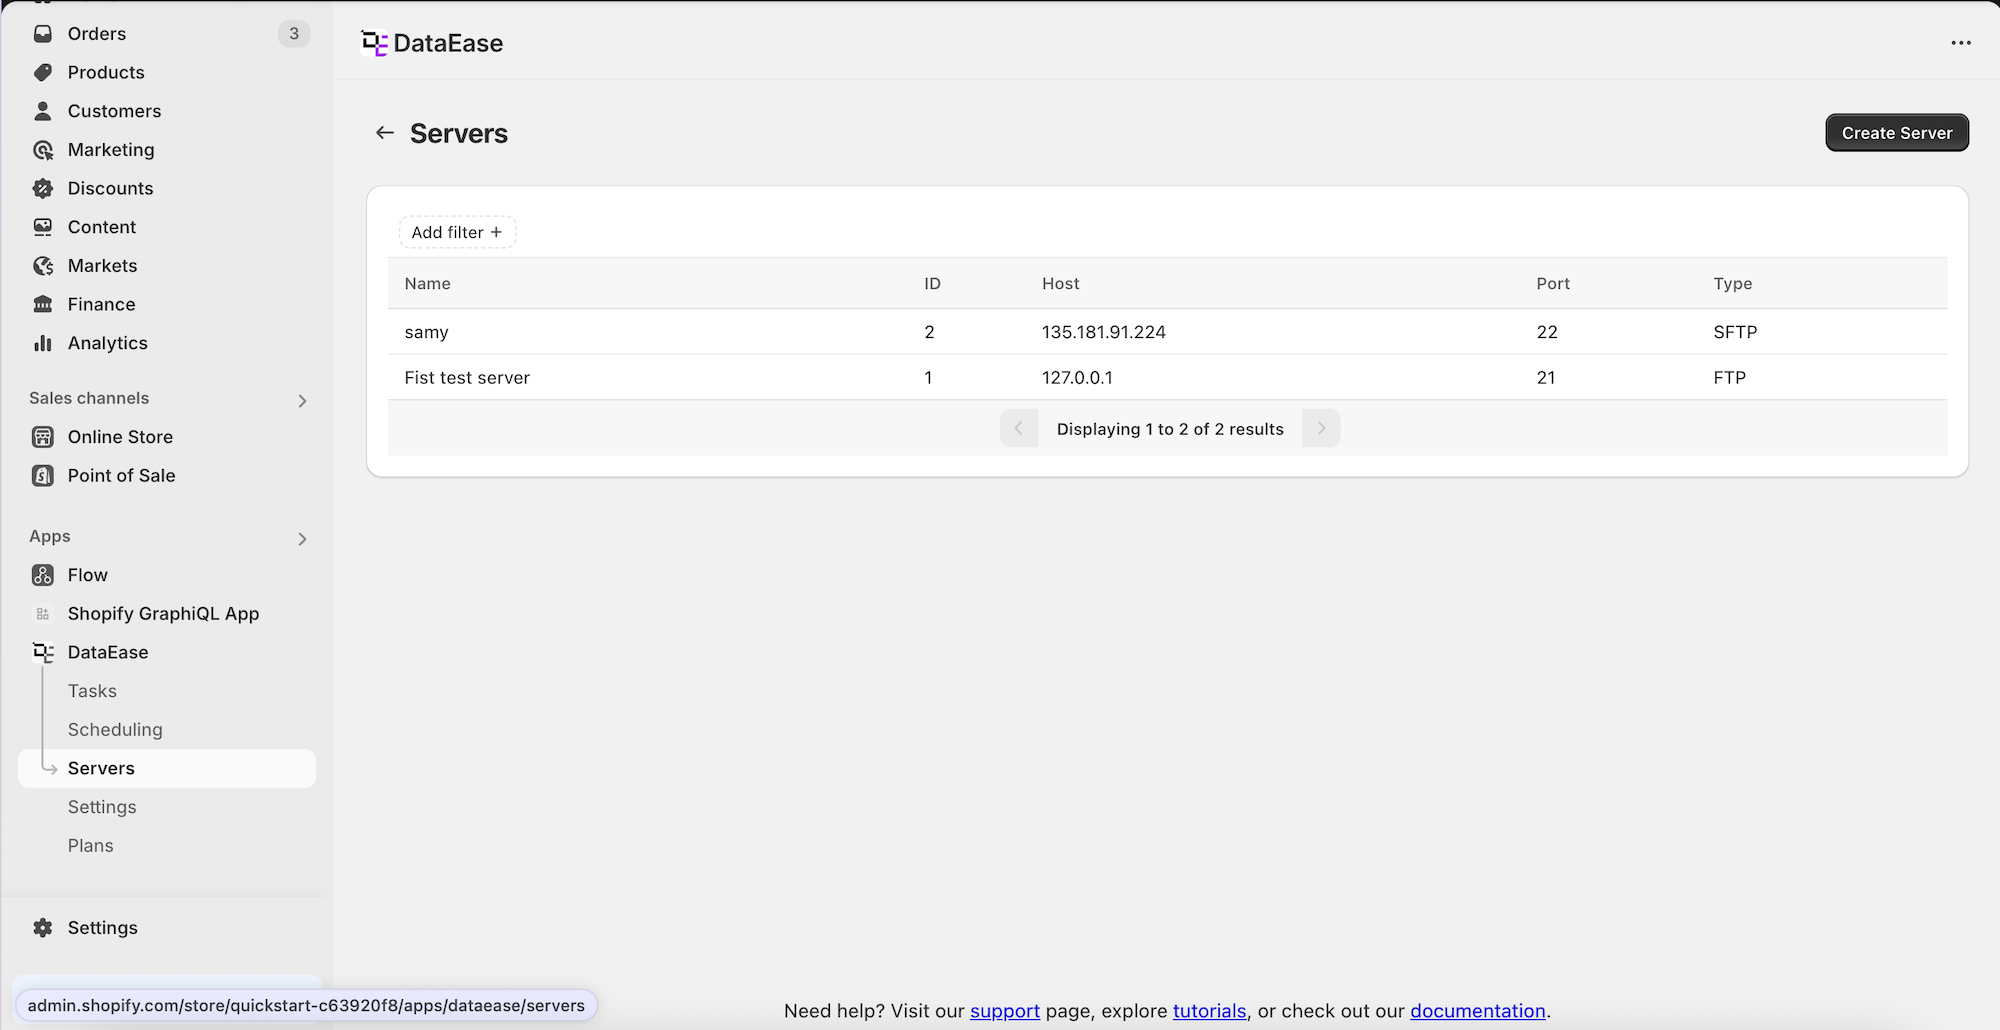Click the Markets globe icon
This screenshot has height=1030, width=2000.
(x=43, y=266)
